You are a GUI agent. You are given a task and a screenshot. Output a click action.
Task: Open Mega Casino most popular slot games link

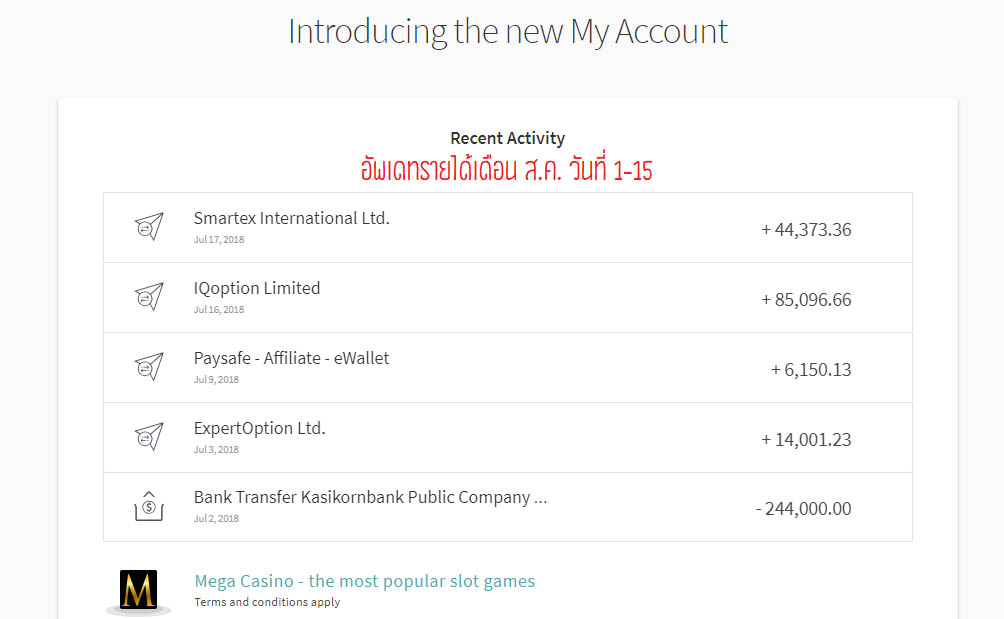(x=364, y=581)
